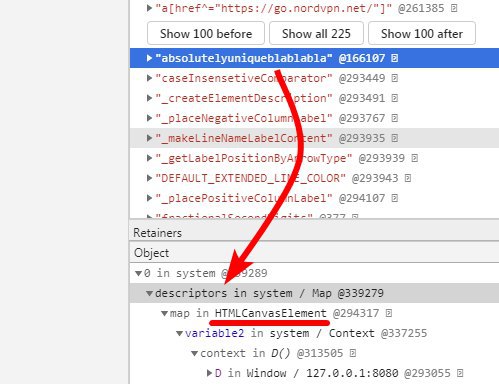Click the window icon after @294107
This screenshot has width=499, height=384.
pyautogui.click(x=395, y=198)
